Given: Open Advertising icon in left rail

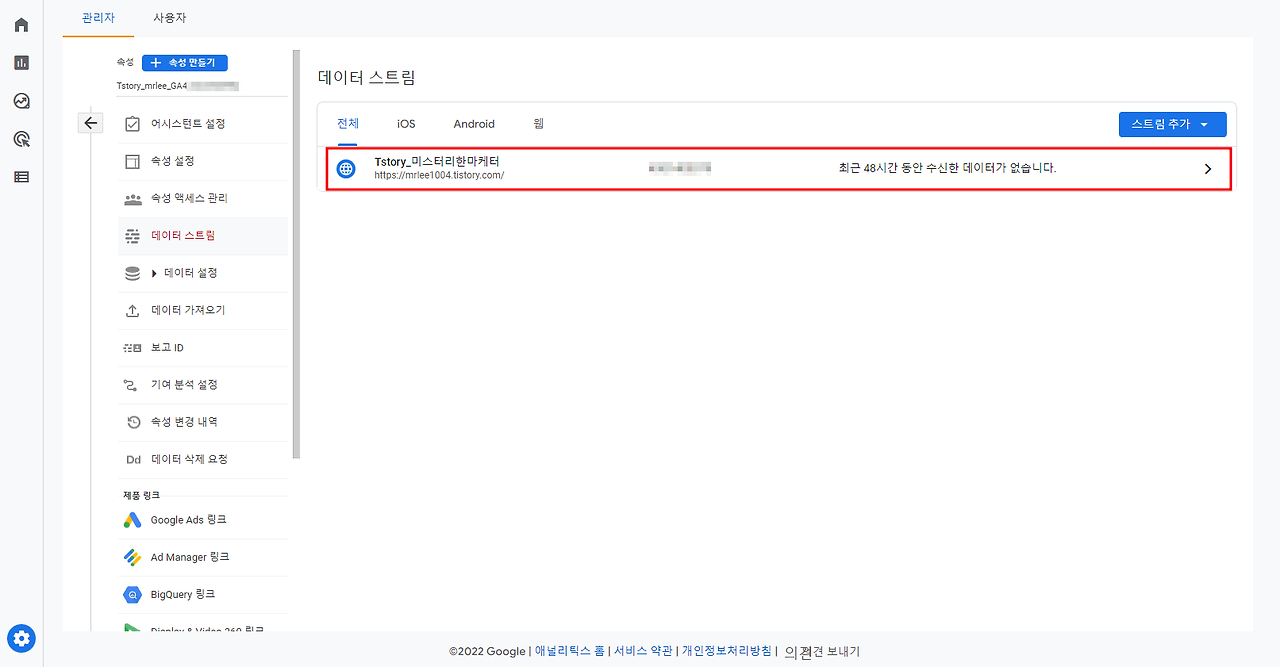Looking at the screenshot, I should (21, 139).
